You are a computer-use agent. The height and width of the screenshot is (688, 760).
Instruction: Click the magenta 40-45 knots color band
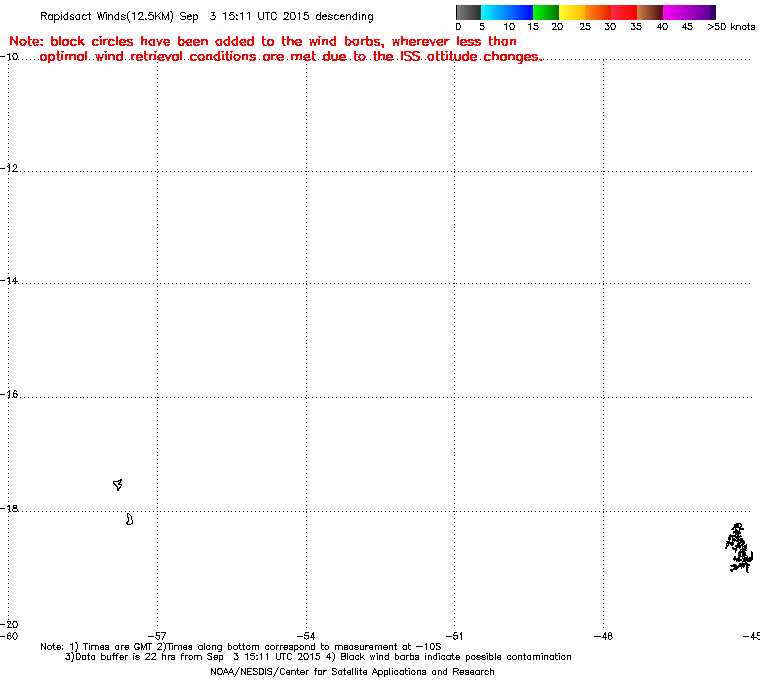[676, 12]
